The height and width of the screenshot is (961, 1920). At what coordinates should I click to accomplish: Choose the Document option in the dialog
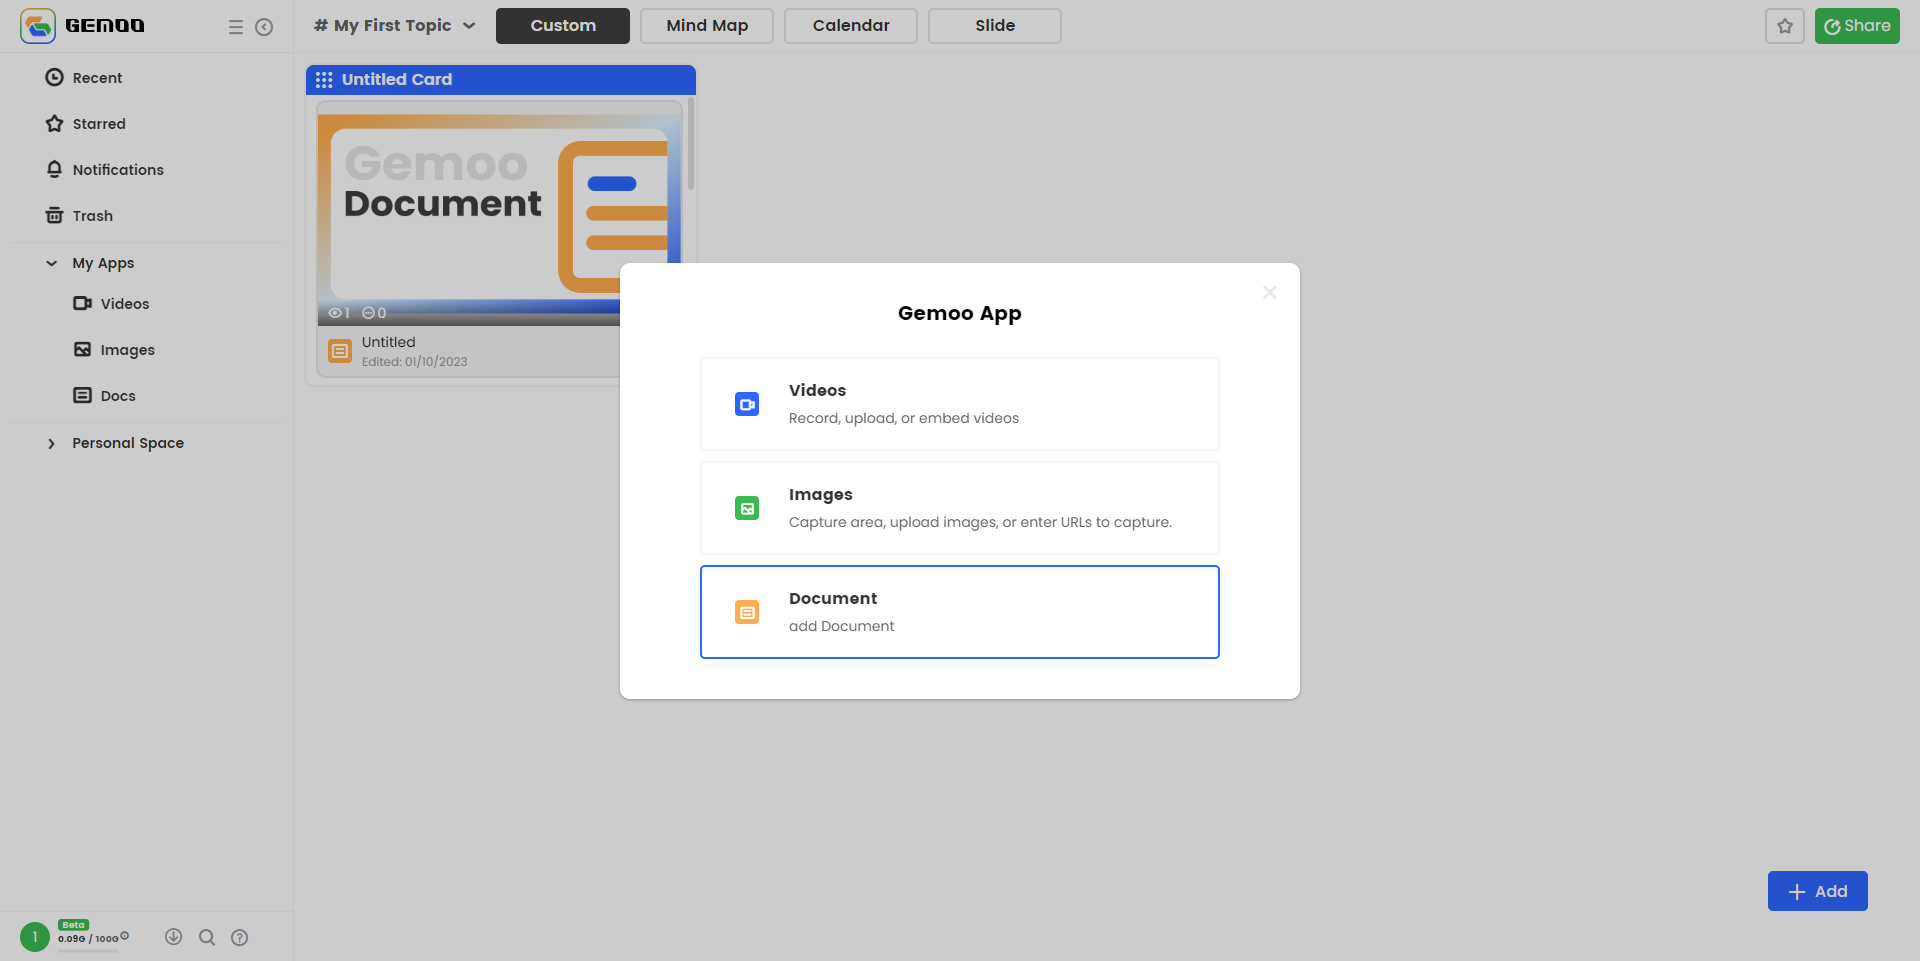960,612
